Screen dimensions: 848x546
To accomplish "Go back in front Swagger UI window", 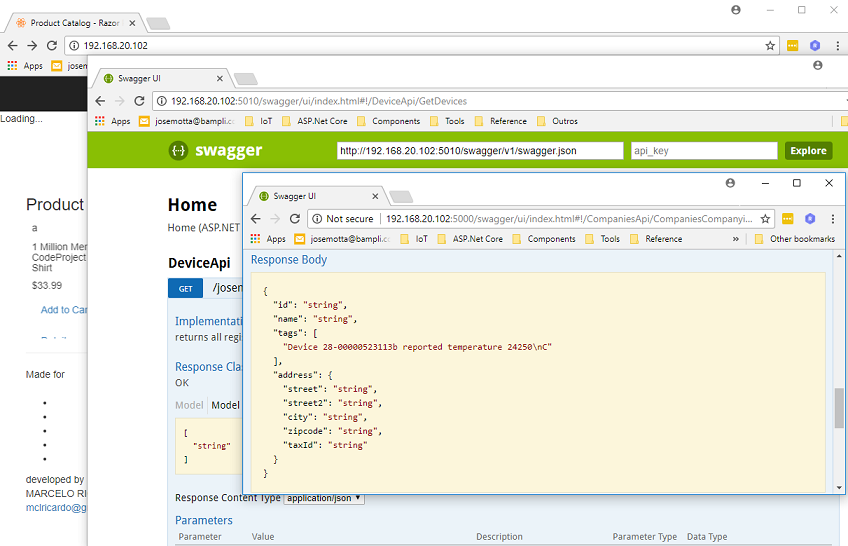I will pos(256,219).
